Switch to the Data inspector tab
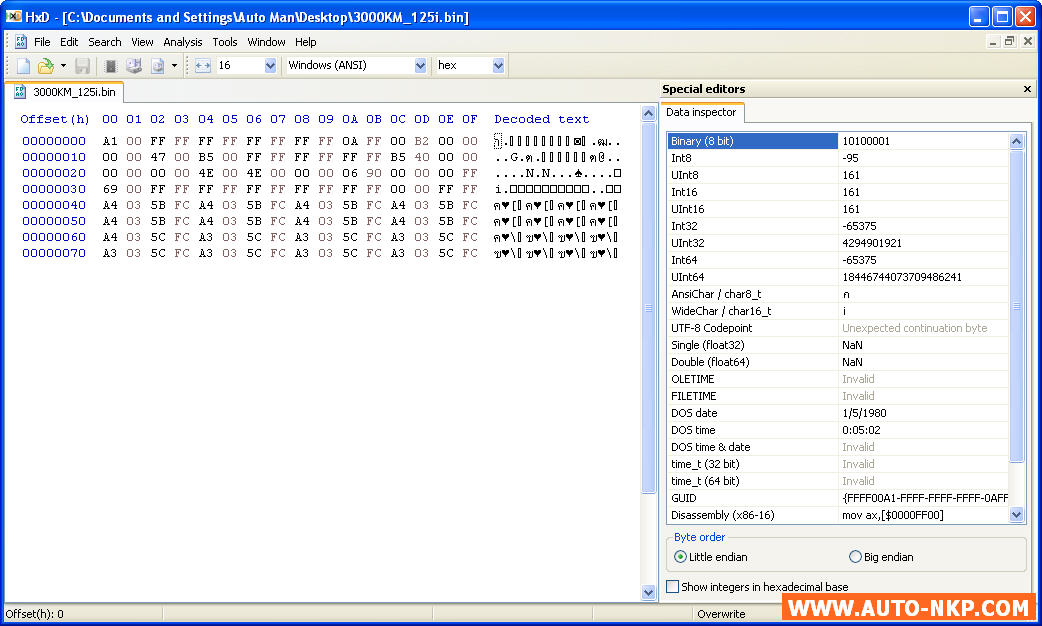The image size is (1042, 626). click(x=702, y=112)
